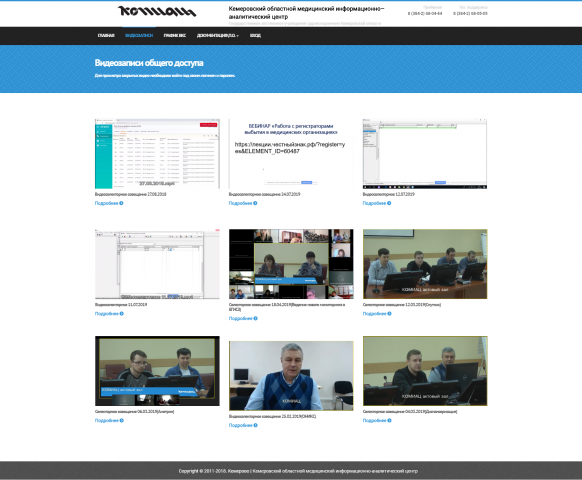
Task: Click the caption 'Селекторное совещание 18.04.2019'
Action: [x=287, y=307]
